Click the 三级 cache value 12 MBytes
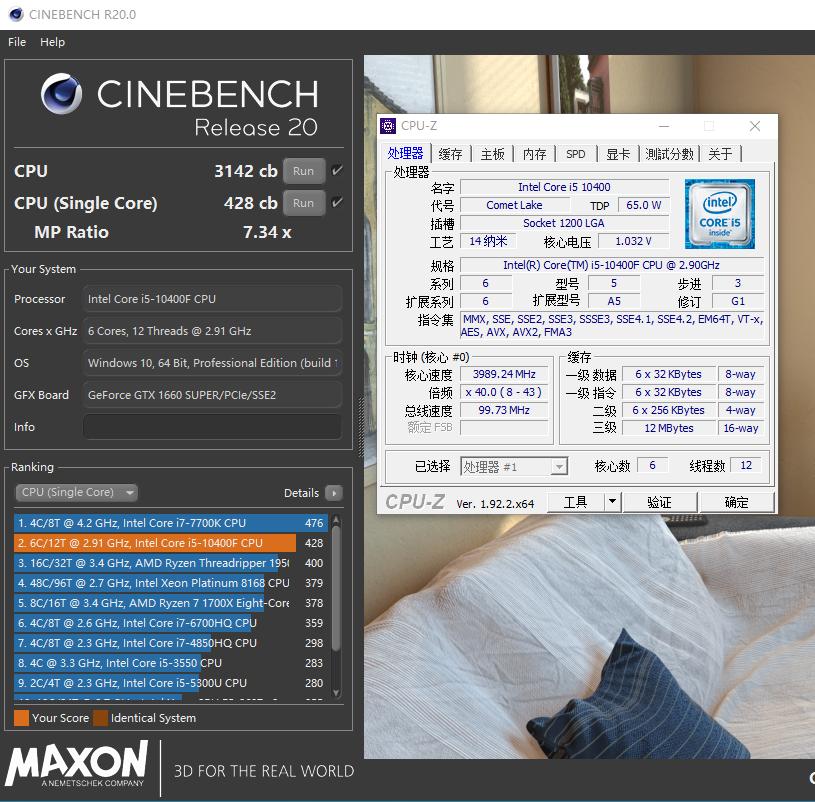The image size is (815, 802). (x=669, y=428)
